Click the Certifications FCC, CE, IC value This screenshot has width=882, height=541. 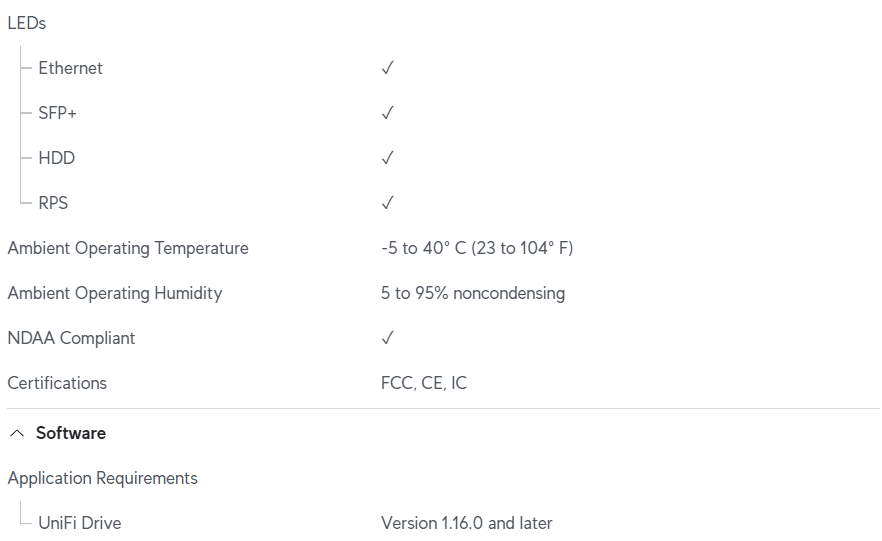click(x=424, y=383)
